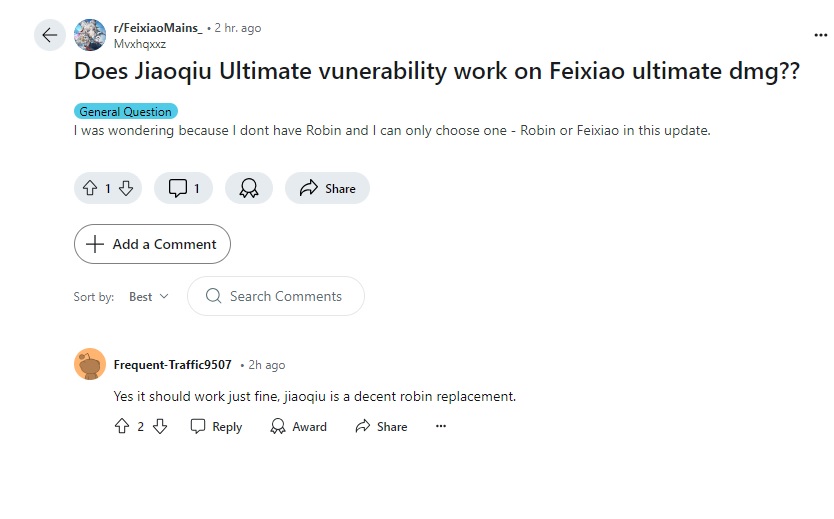Select the General Question flair tag
Screen dimensions: 834x519
(x=126, y=112)
